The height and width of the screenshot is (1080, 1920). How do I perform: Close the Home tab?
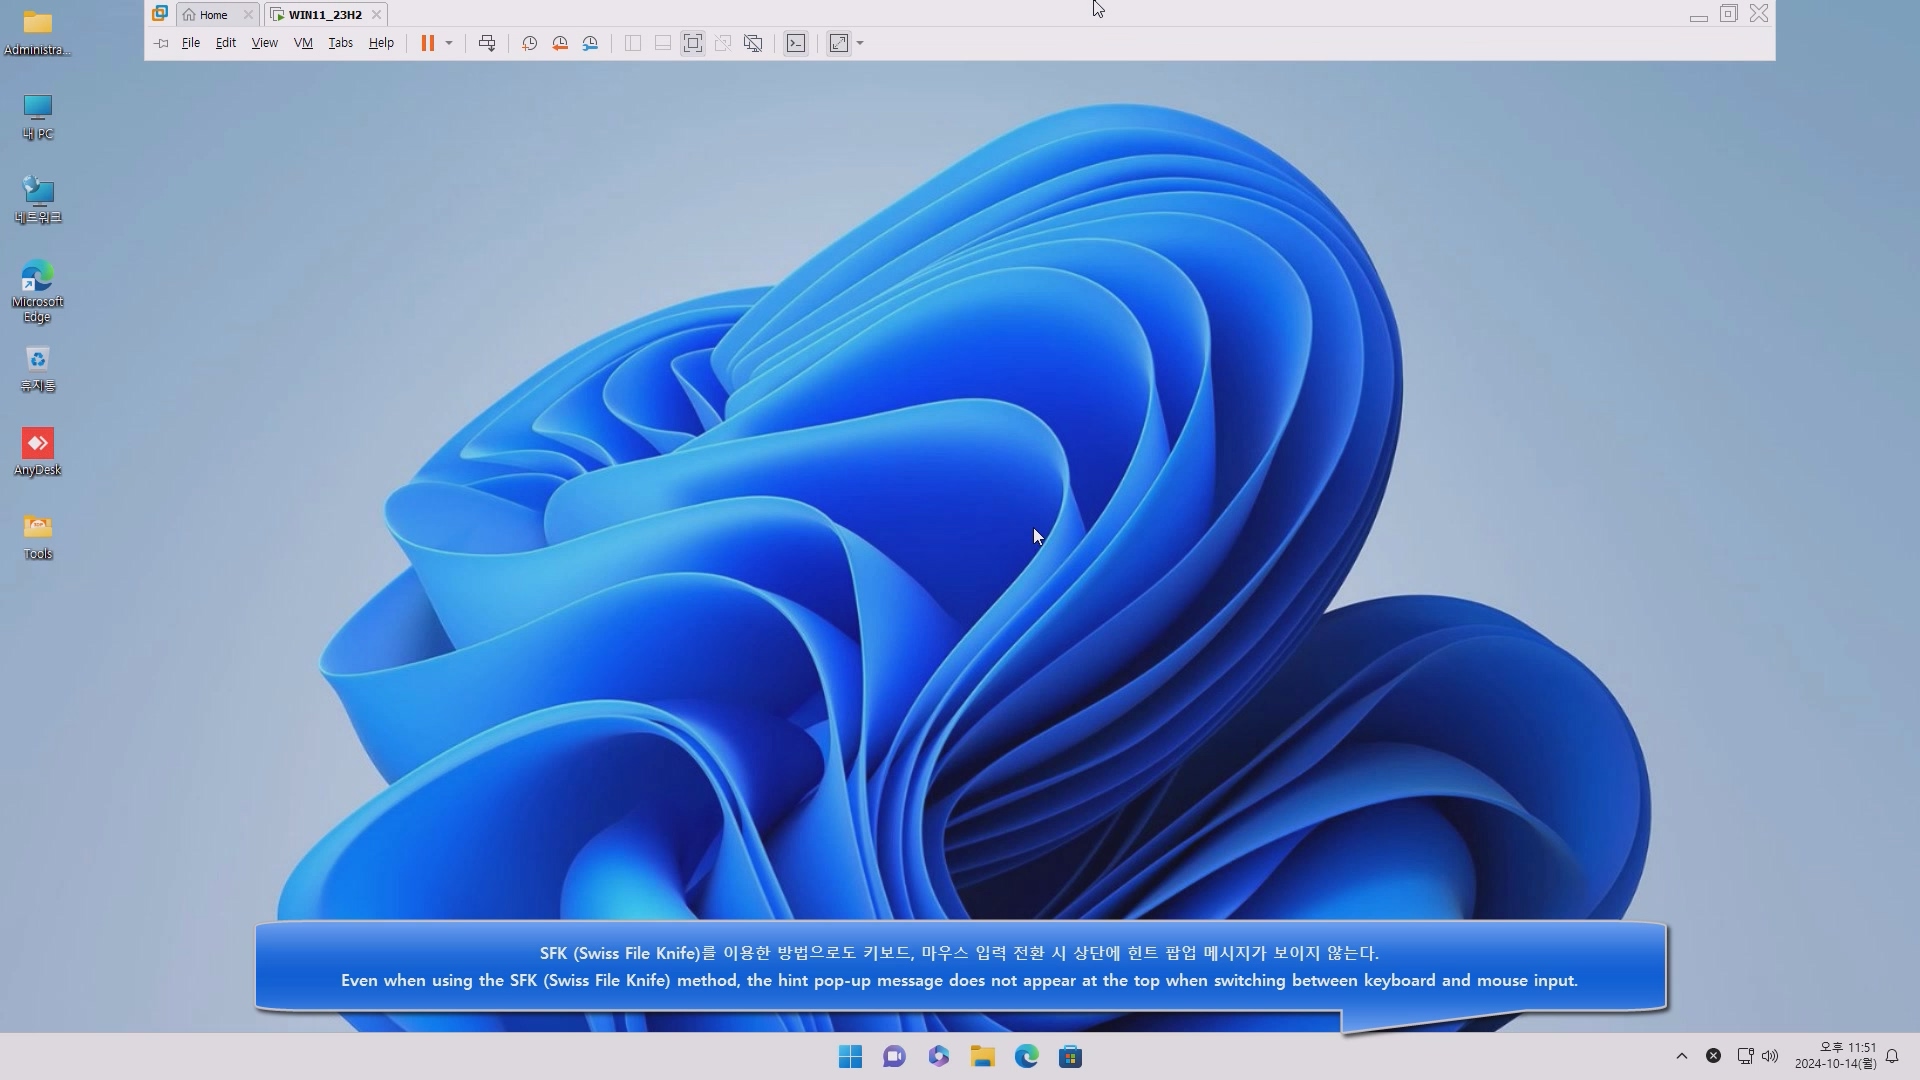coord(248,15)
